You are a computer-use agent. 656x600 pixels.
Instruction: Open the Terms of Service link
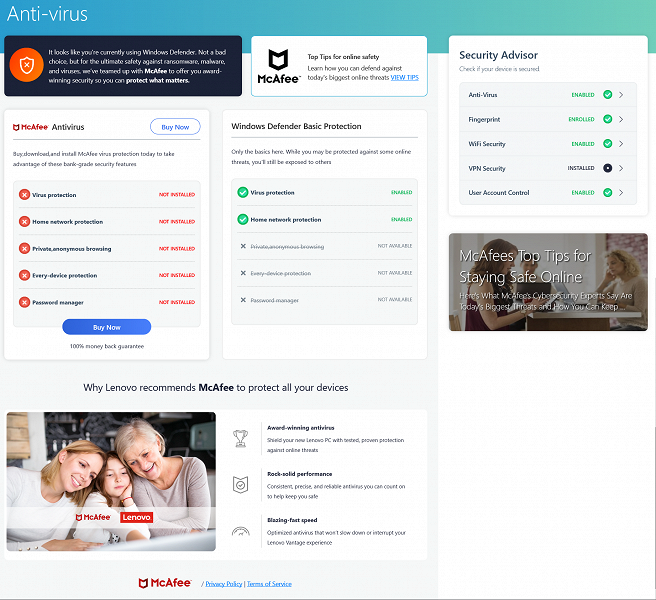click(269, 584)
